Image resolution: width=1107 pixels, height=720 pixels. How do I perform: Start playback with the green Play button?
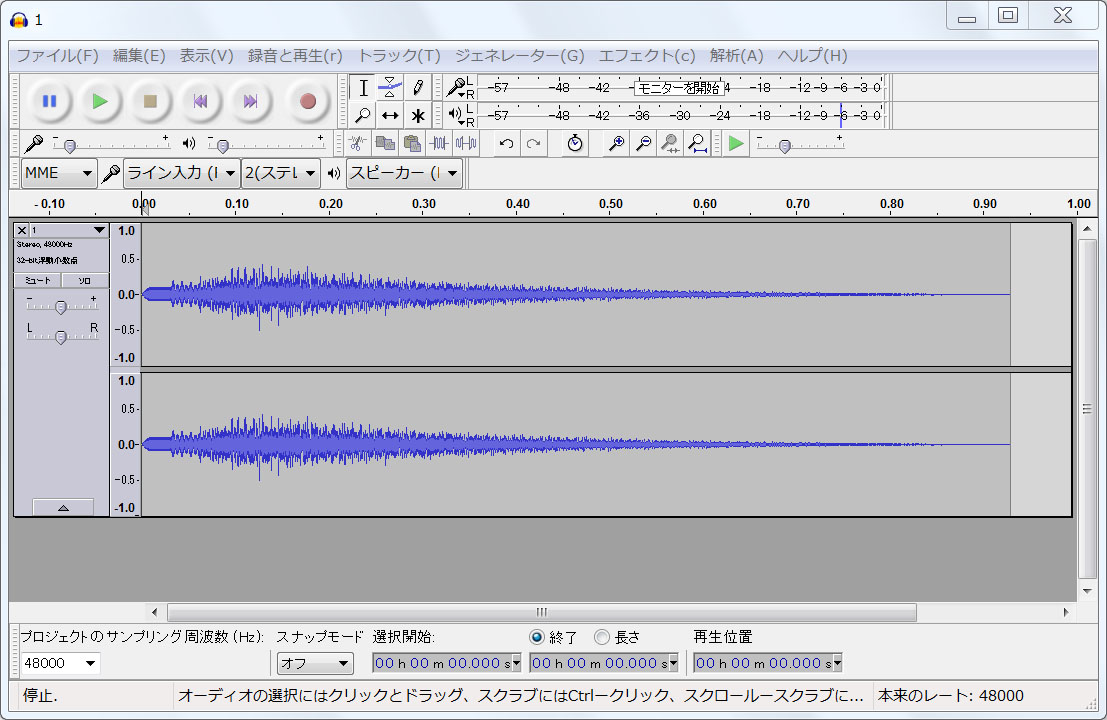100,102
